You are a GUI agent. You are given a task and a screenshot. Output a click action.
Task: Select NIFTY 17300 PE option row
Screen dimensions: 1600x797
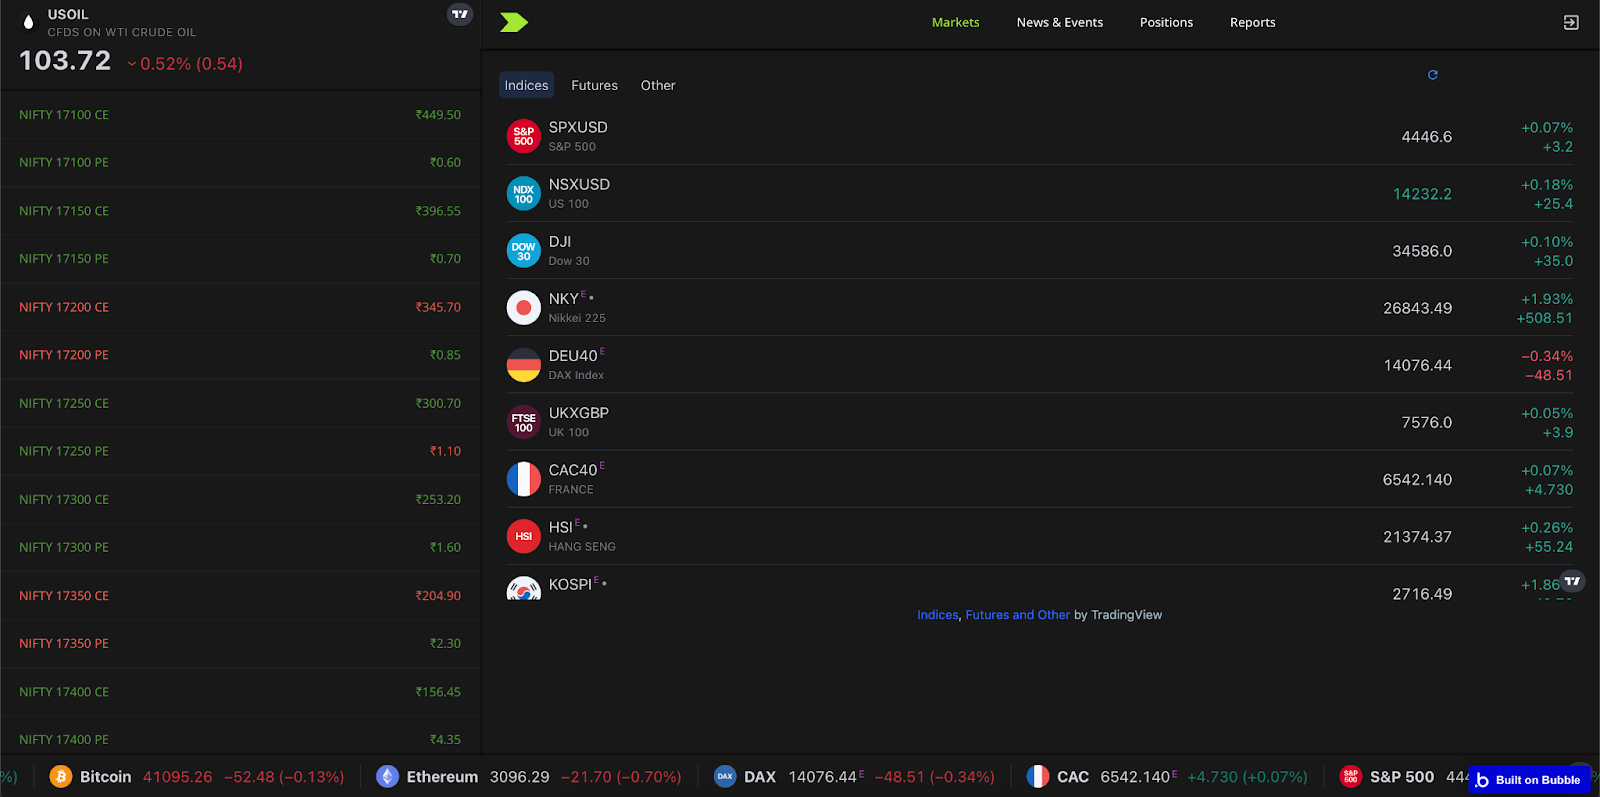tap(240, 547)
